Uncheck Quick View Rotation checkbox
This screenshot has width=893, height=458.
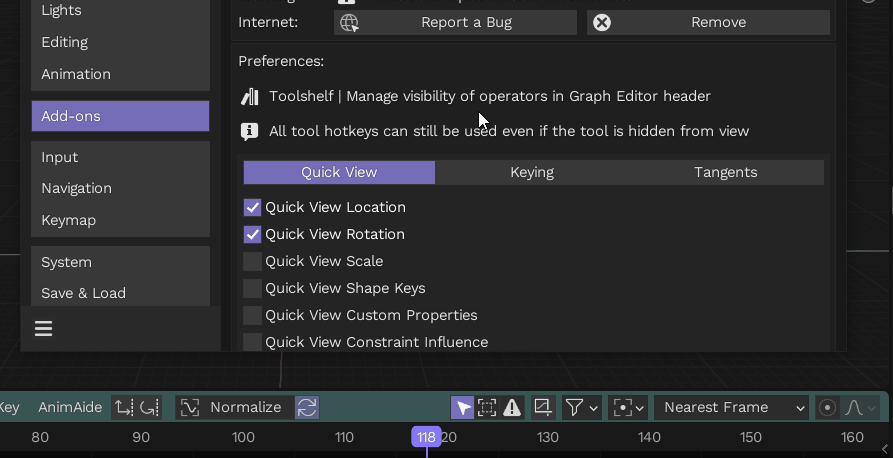point(253,235)
